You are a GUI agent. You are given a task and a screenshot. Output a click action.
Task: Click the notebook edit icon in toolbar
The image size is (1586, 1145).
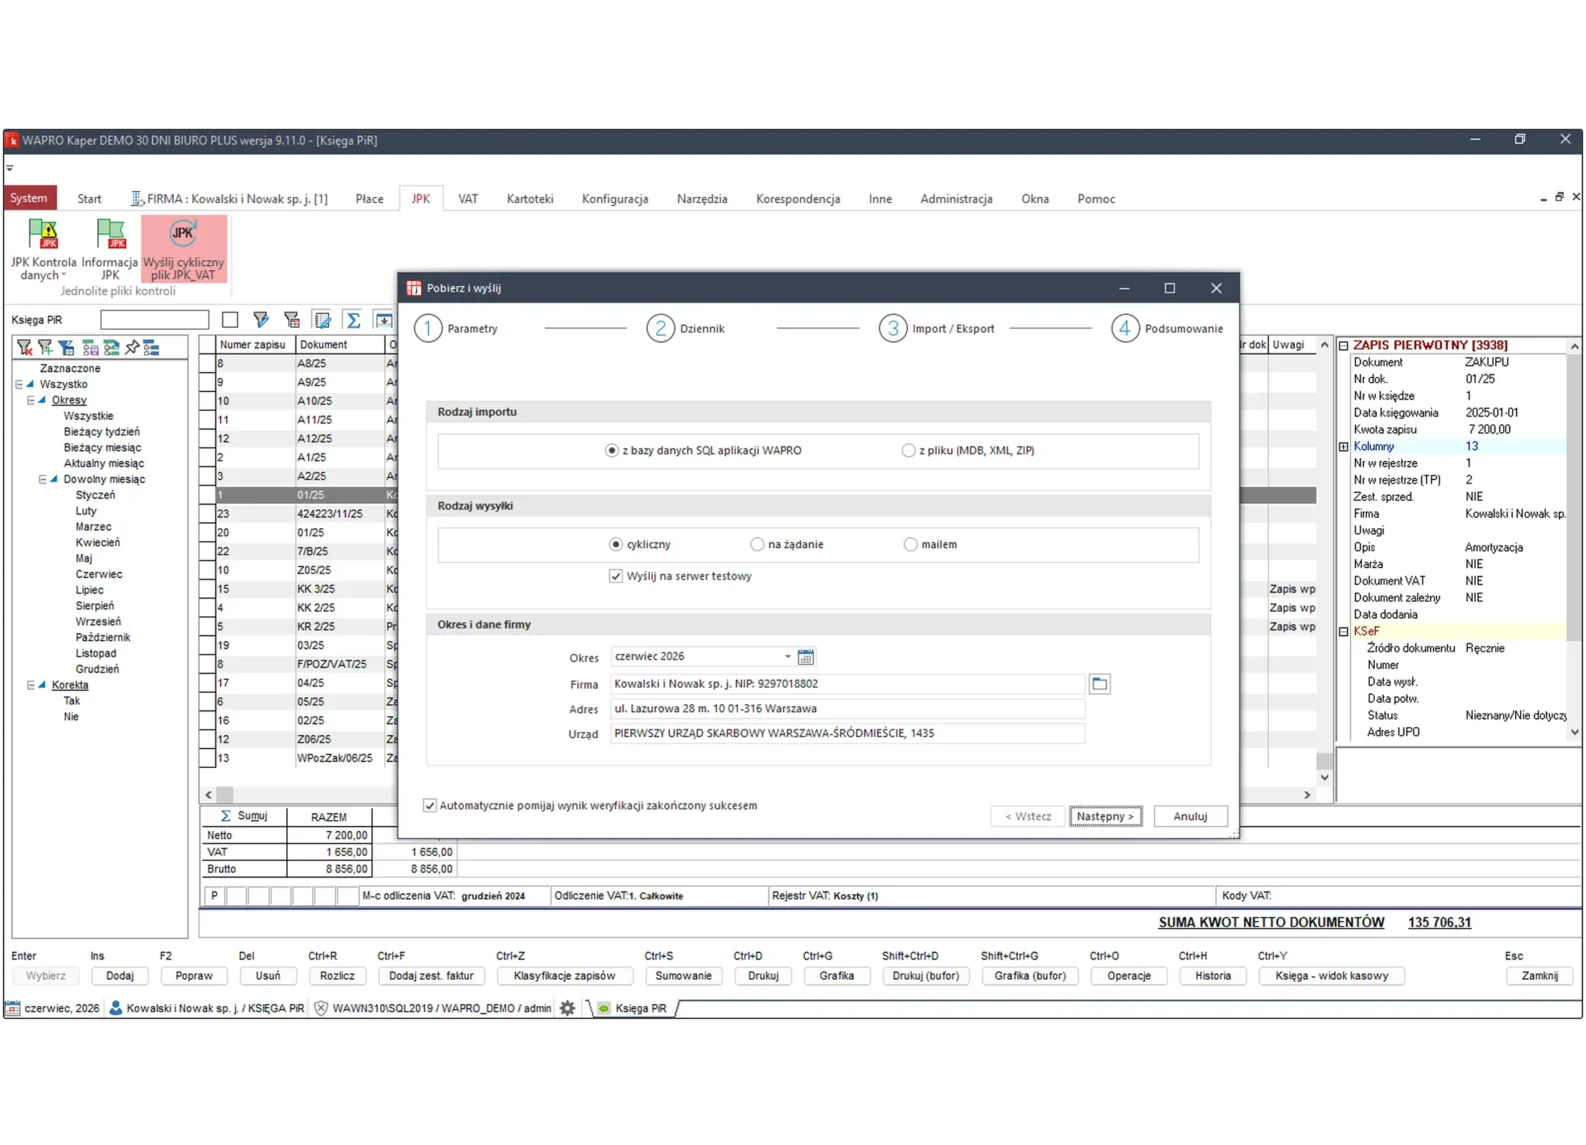pos(323,320)
